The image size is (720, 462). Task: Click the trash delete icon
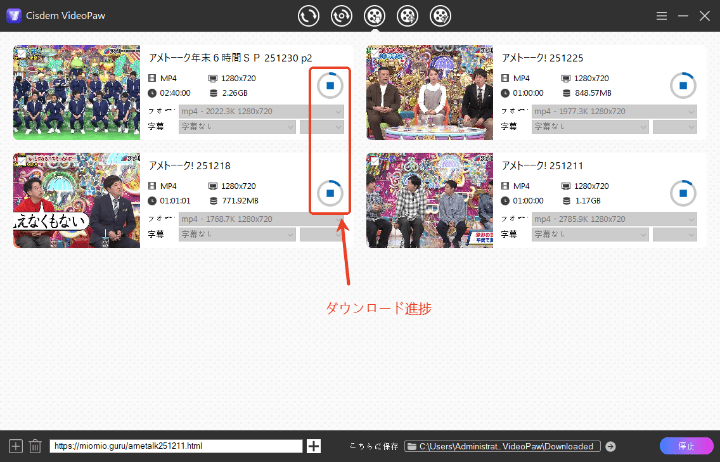click(35, 446)
